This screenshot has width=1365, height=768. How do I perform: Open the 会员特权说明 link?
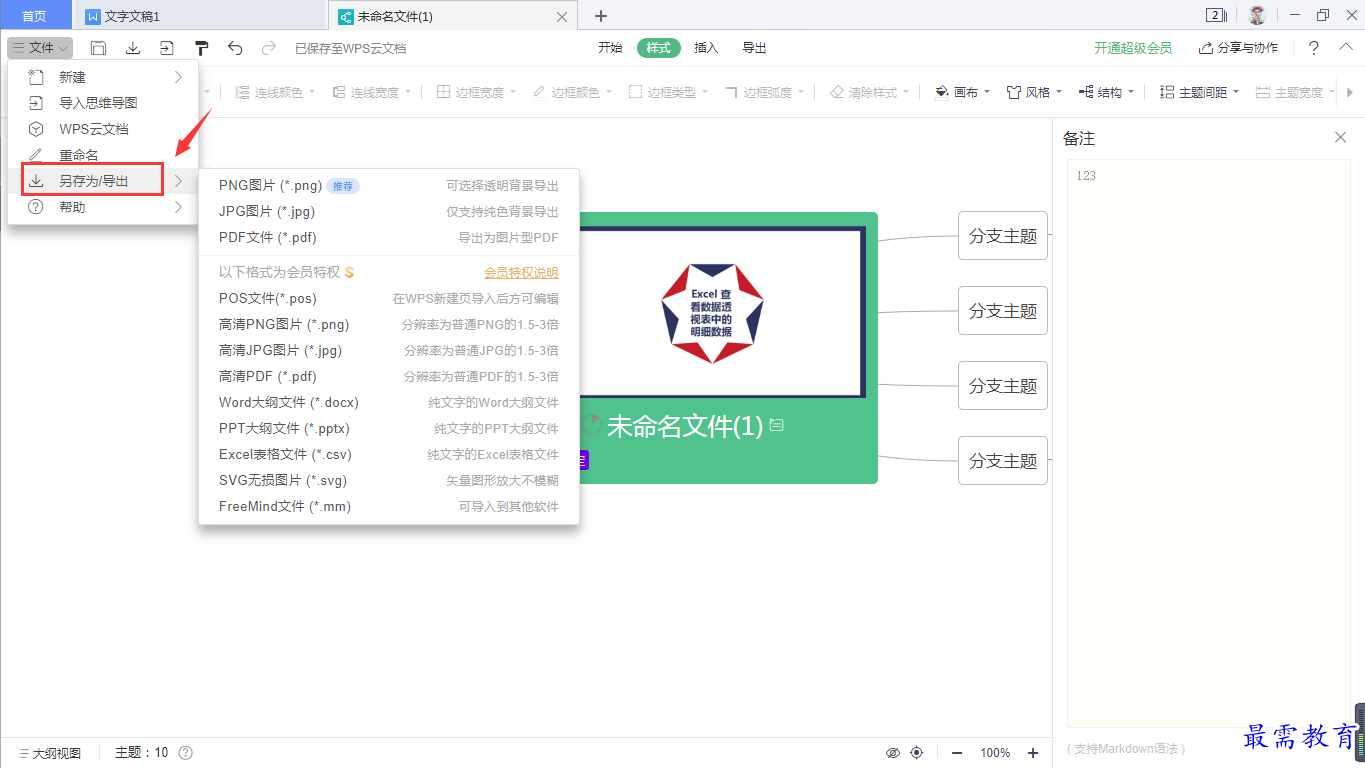click(521, 272)
